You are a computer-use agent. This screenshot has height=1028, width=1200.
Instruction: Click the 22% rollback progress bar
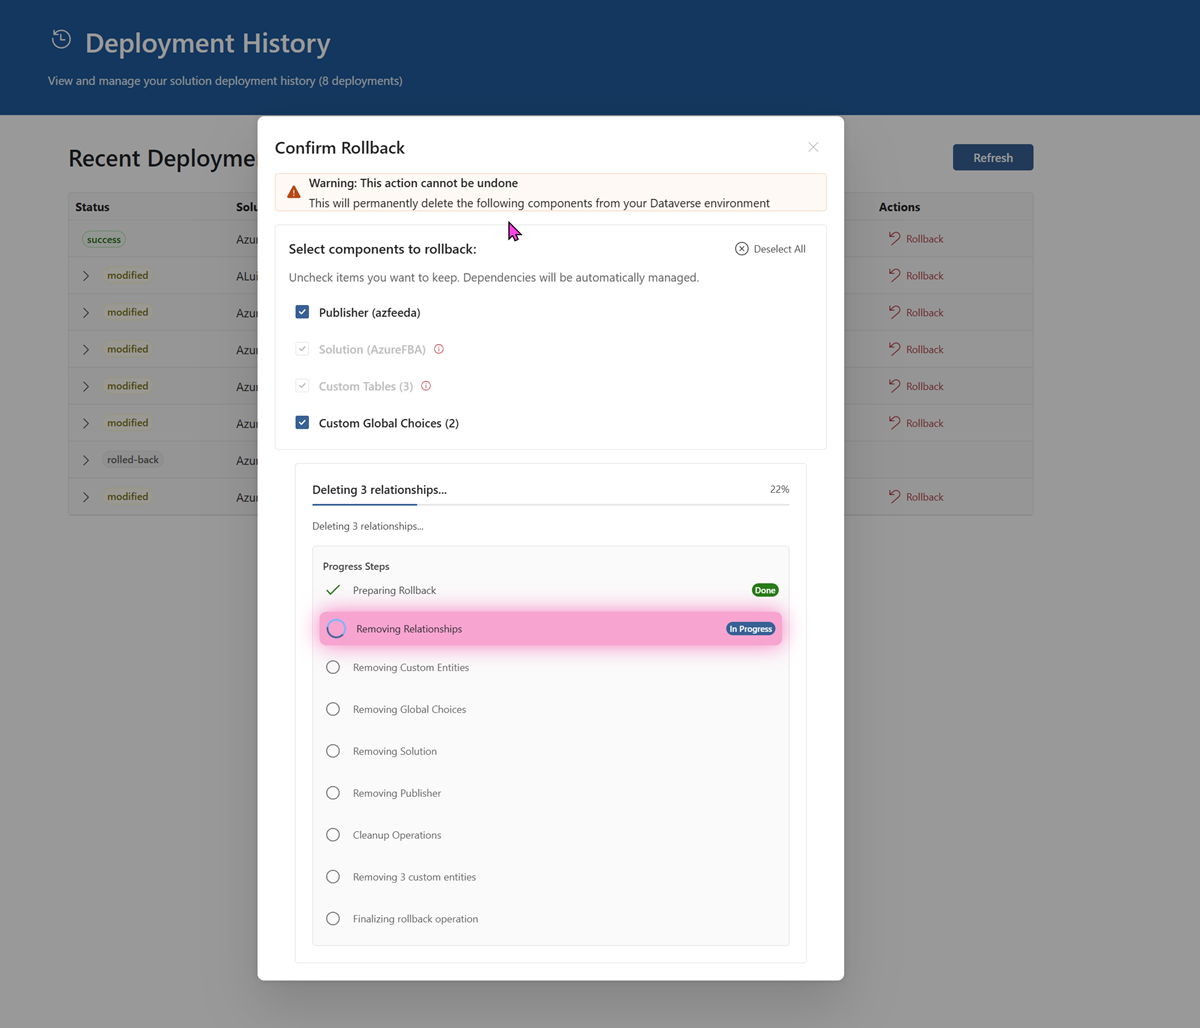point(550,505)
